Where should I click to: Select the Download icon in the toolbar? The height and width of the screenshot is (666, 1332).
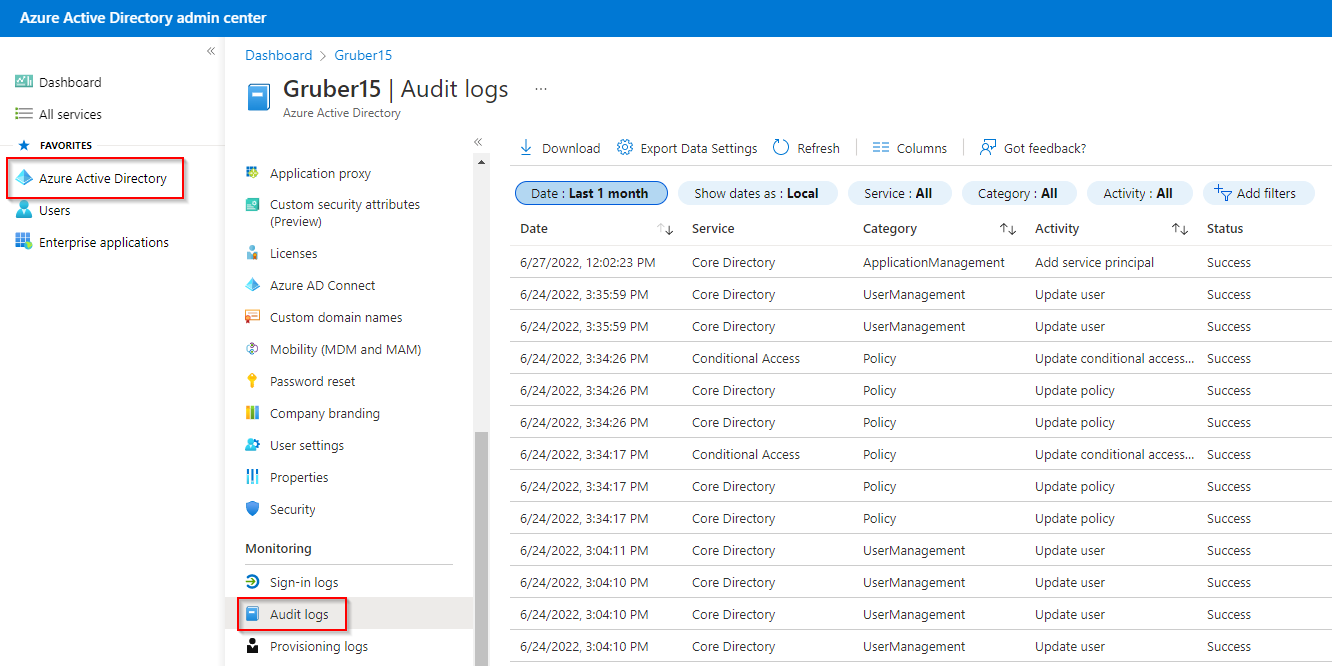pos(526,147)
